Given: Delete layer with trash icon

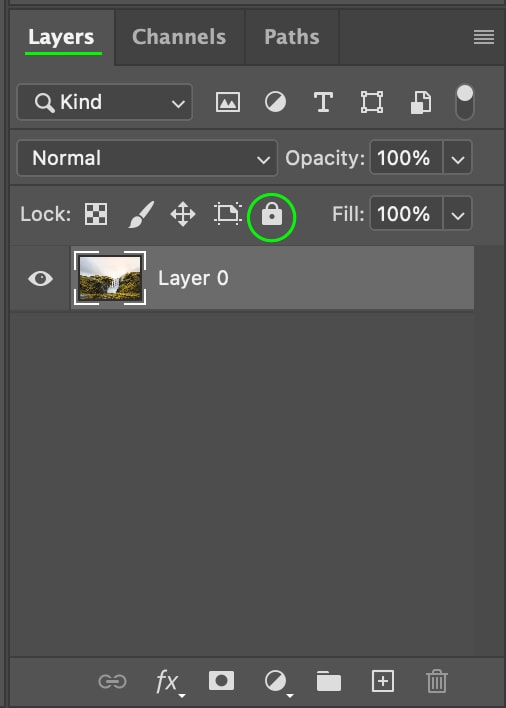Looking at the screenshot, I should [x=436, y=681].
